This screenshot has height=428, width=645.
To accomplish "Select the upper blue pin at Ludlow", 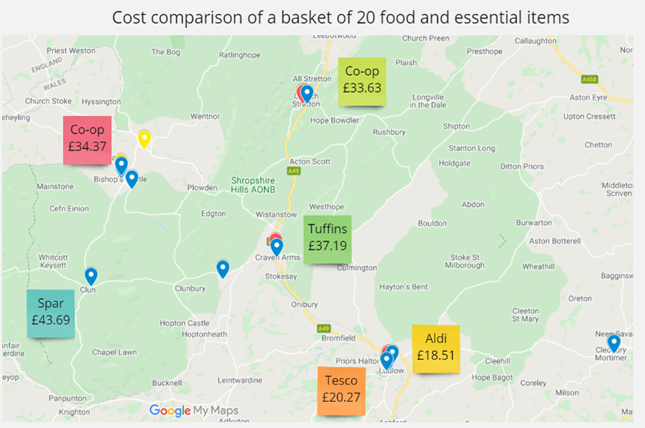I will click(x=393, y=352).
